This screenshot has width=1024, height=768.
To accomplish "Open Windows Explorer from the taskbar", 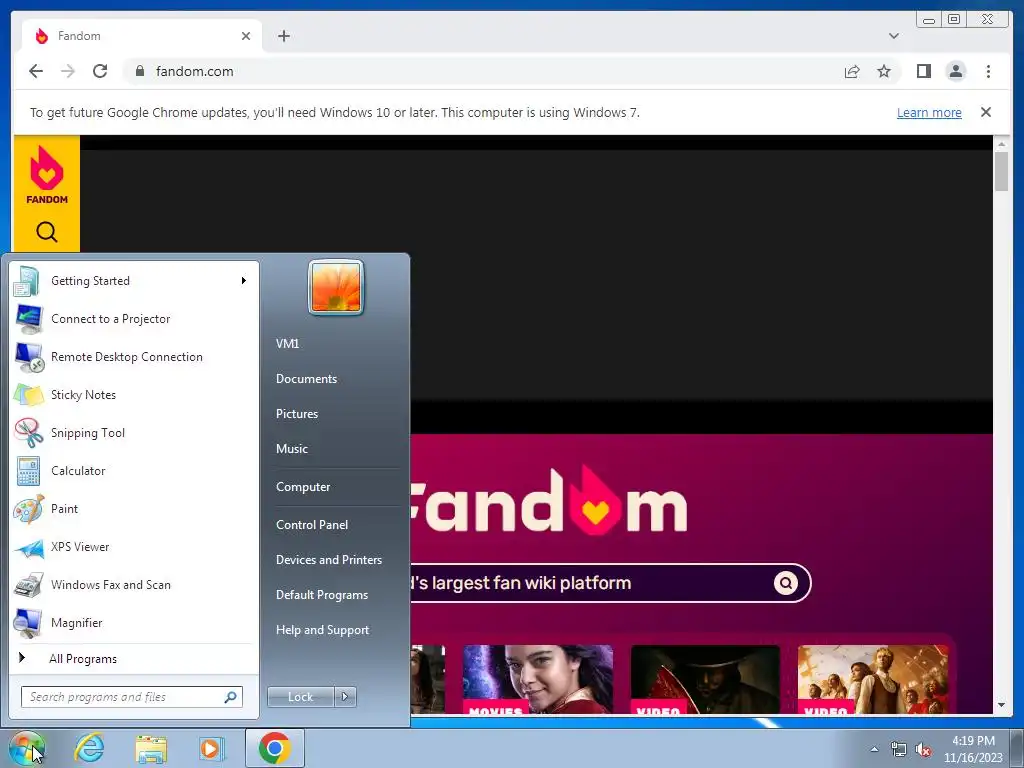I will click(x=151, y=748).
